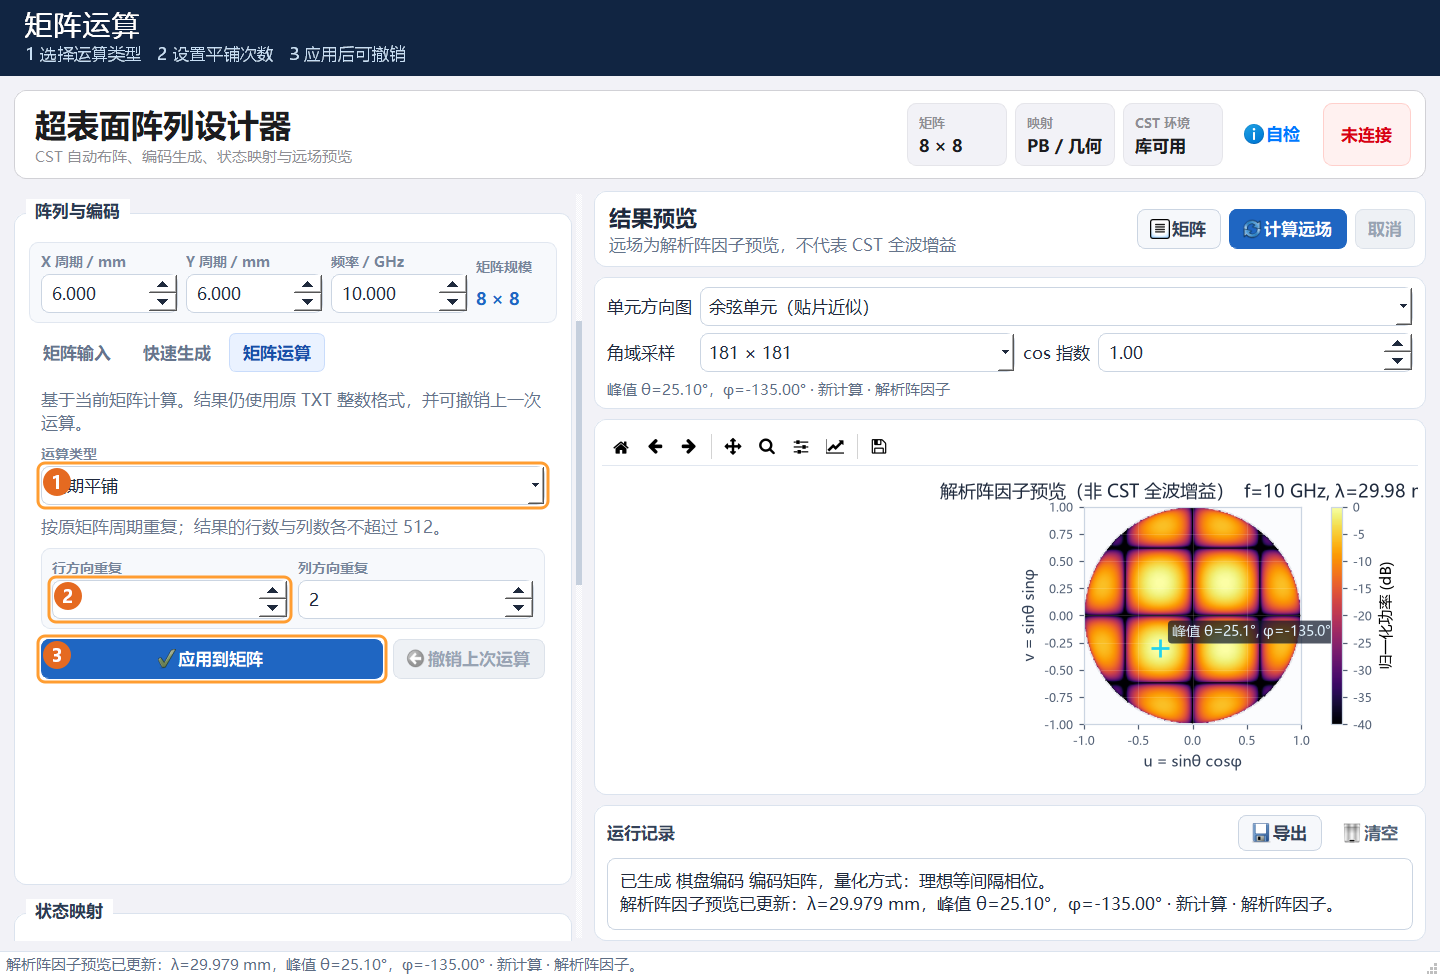Screen dimensions: 1440x976
Task: Save the figure with floppy icon
Action: click(x=879, y=447)
